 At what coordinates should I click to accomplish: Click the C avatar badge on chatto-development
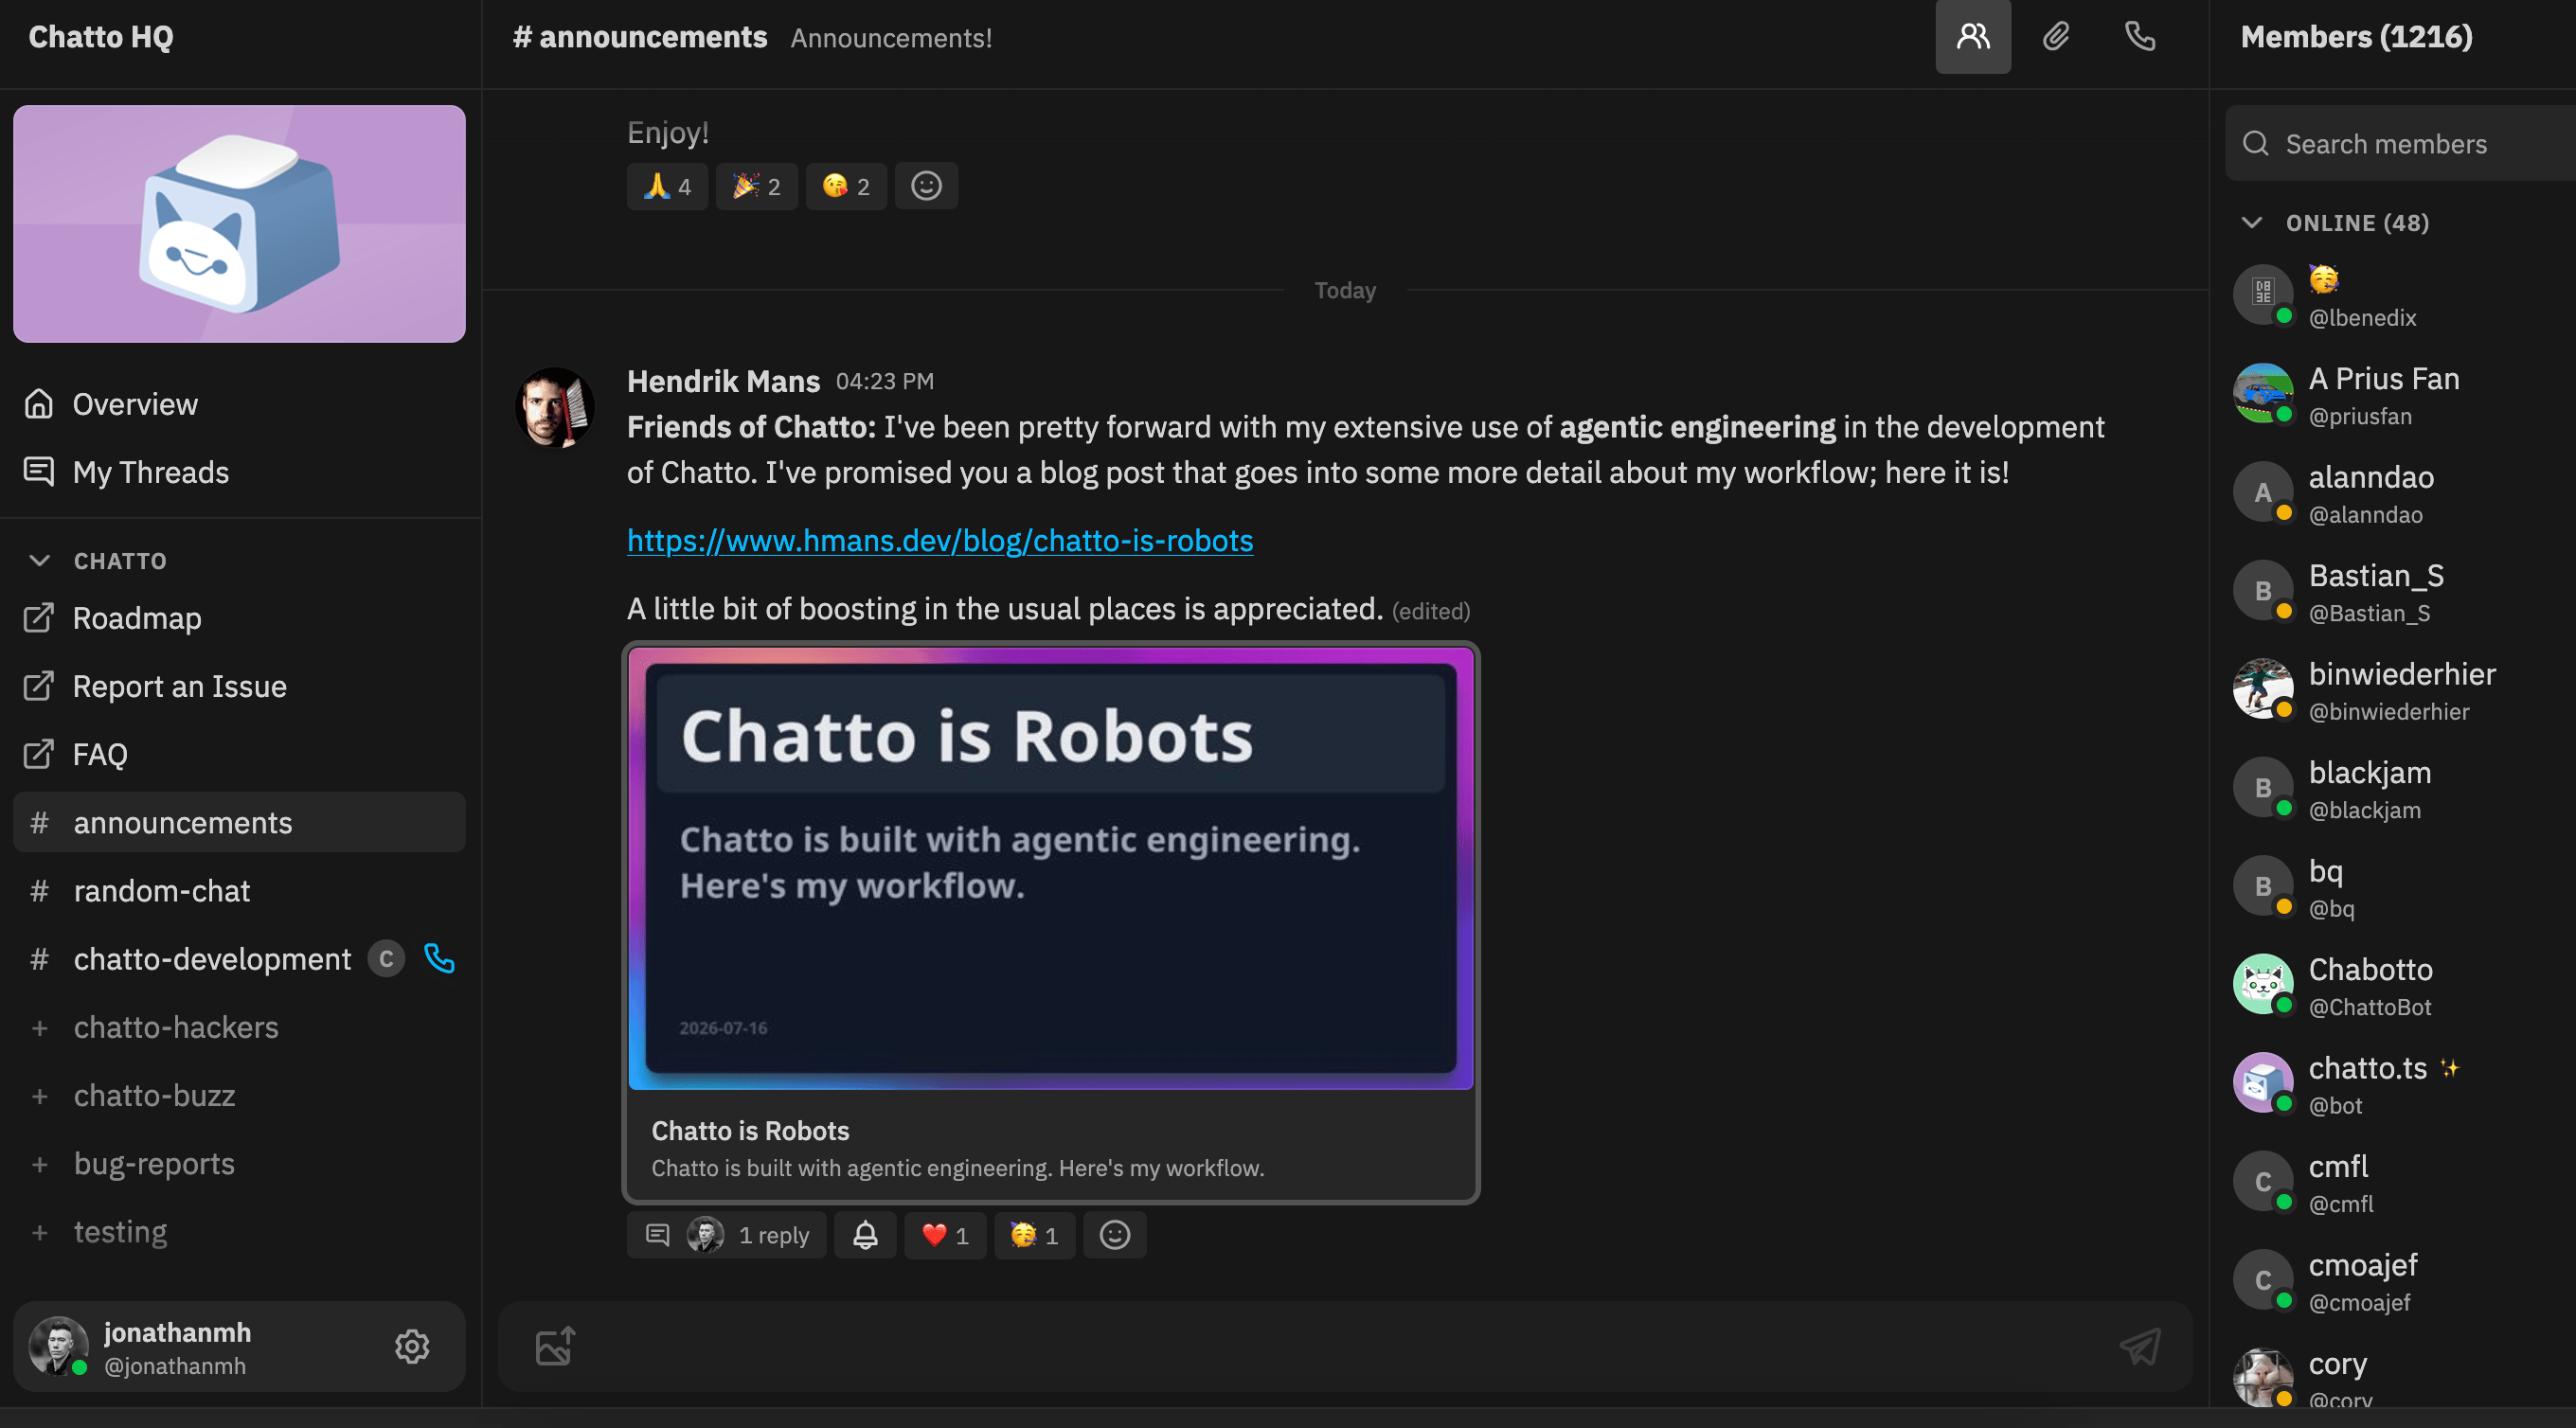tap(386, 958)
